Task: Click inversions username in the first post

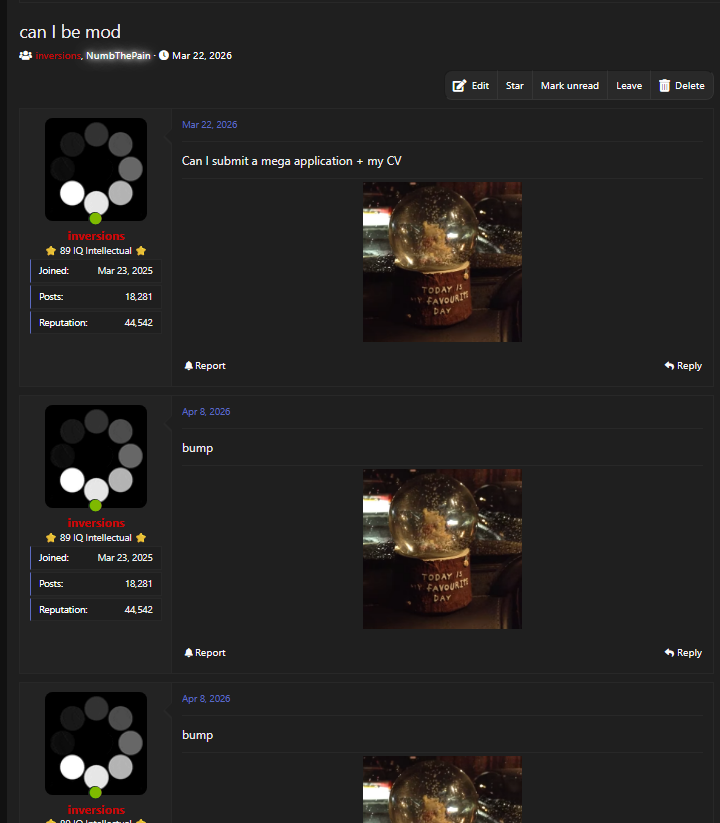Action: click(96, 236)
